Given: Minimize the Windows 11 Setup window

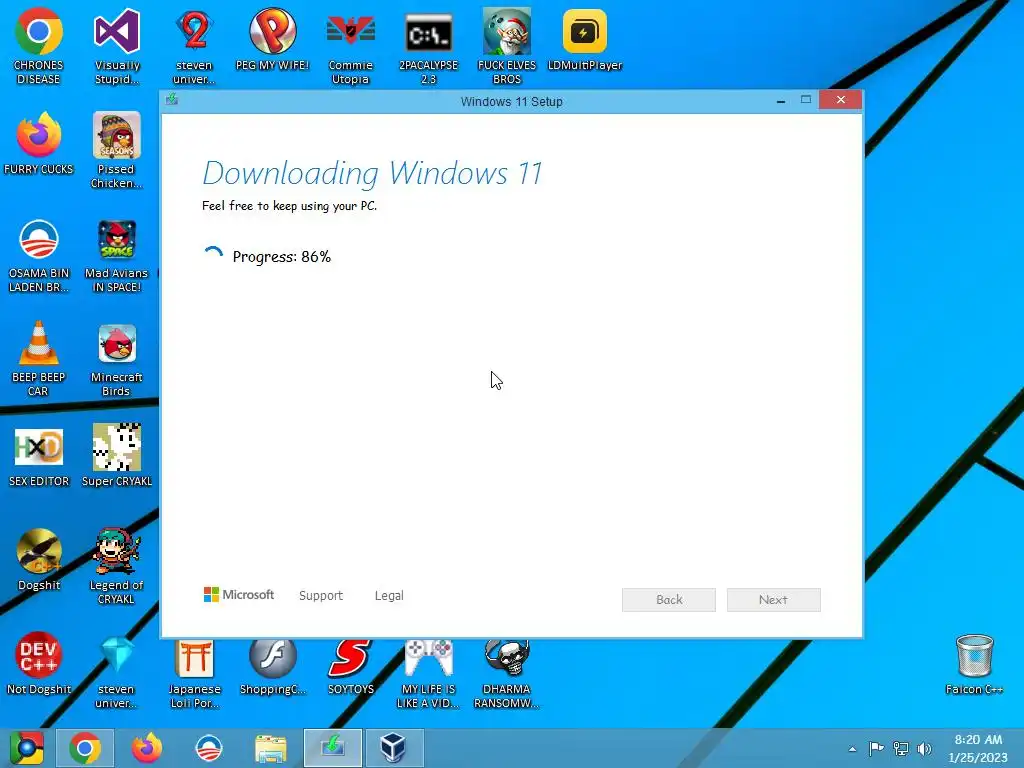Looking at the screenshot, I should coord(780,101).
